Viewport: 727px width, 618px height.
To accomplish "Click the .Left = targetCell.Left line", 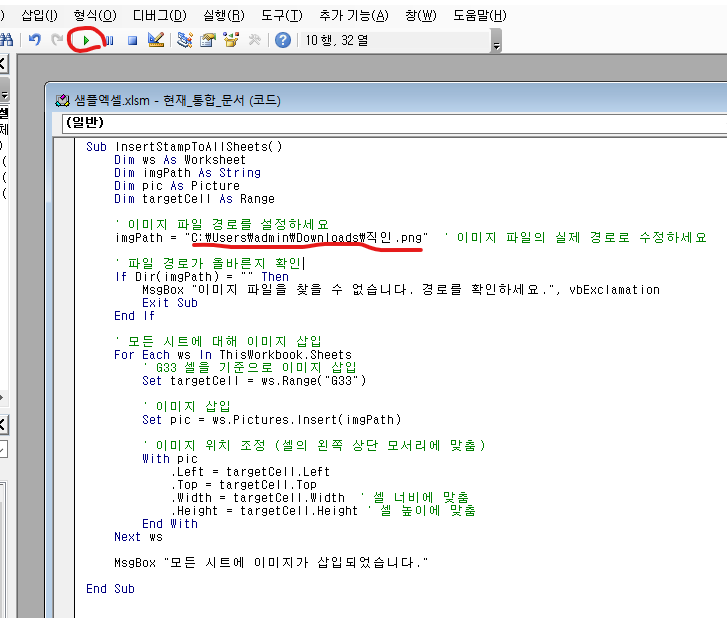I will 250,471.
